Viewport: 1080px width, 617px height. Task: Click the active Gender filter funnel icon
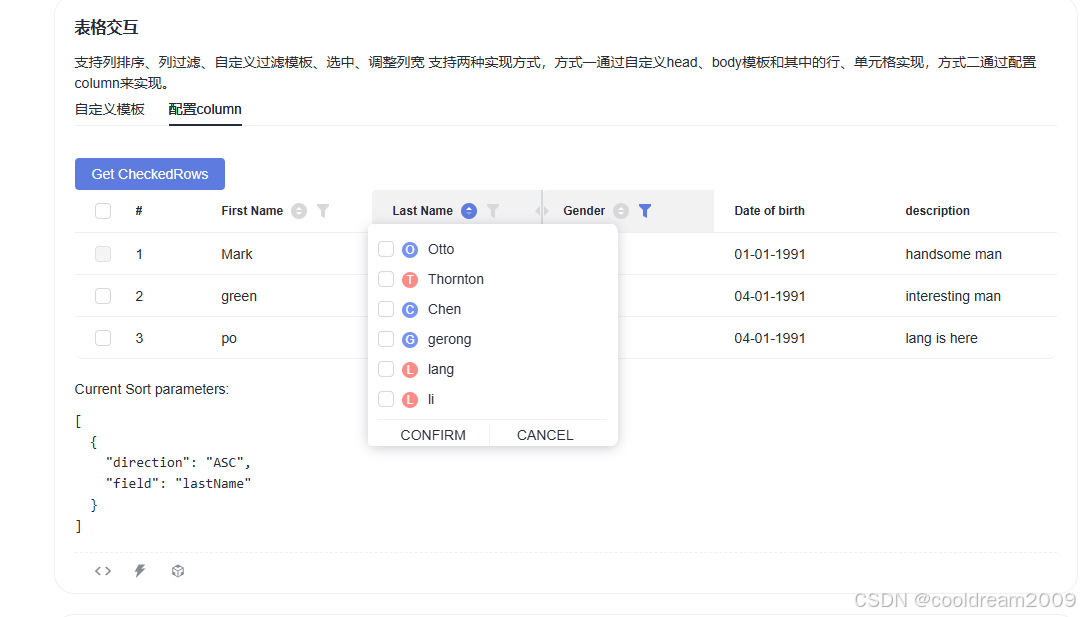point(644,210)
